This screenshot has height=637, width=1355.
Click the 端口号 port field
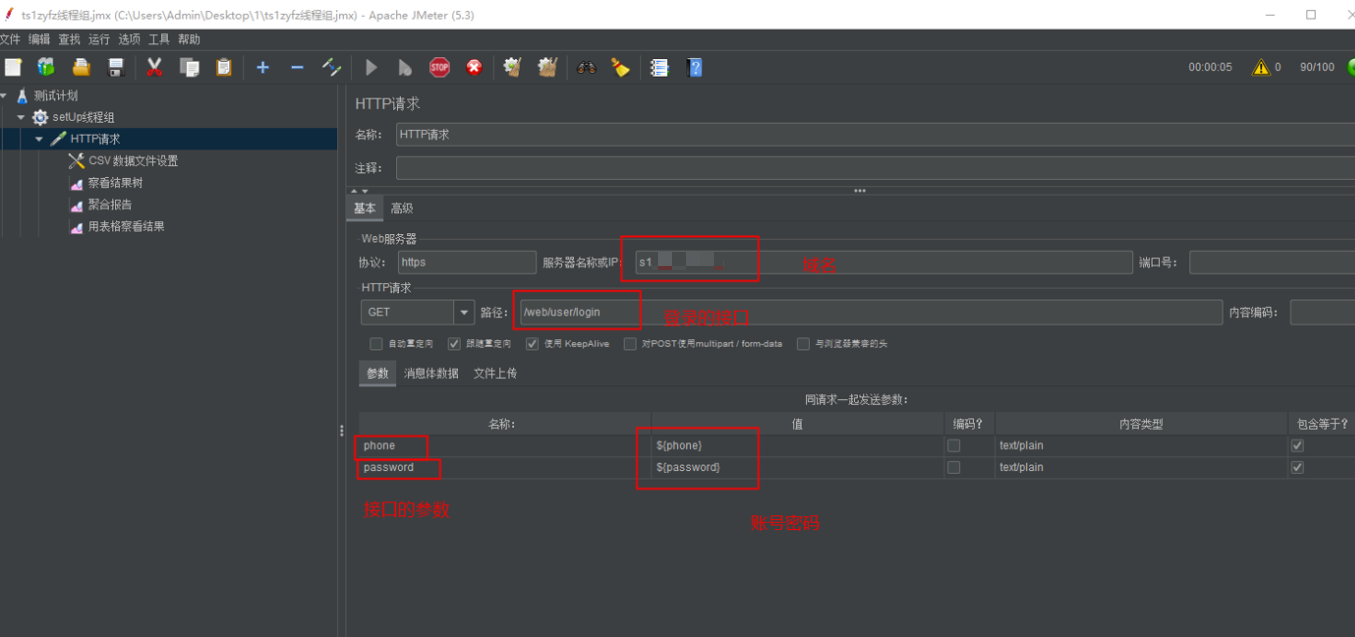(x=1272, y=262)
